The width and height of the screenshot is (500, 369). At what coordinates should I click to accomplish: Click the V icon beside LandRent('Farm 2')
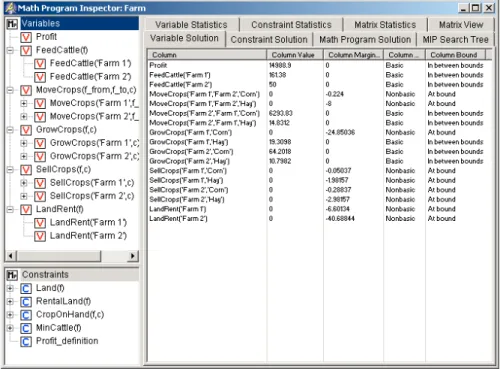click(x=40, y=236)
